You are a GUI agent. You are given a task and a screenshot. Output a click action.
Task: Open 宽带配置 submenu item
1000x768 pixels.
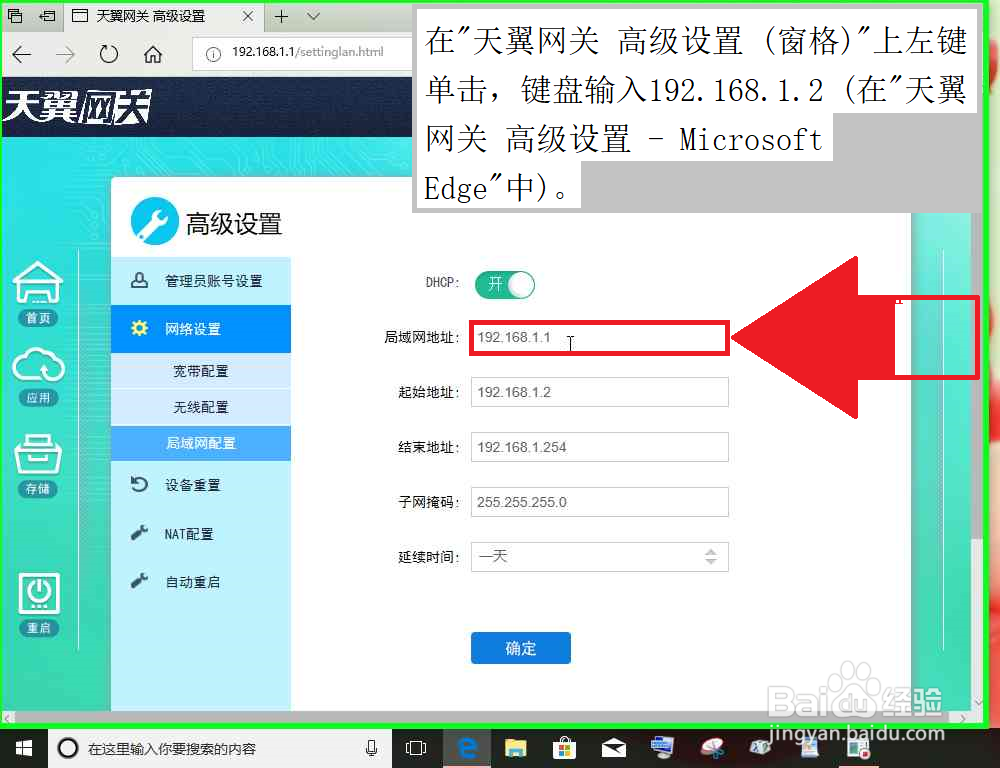tap(201, 371)
